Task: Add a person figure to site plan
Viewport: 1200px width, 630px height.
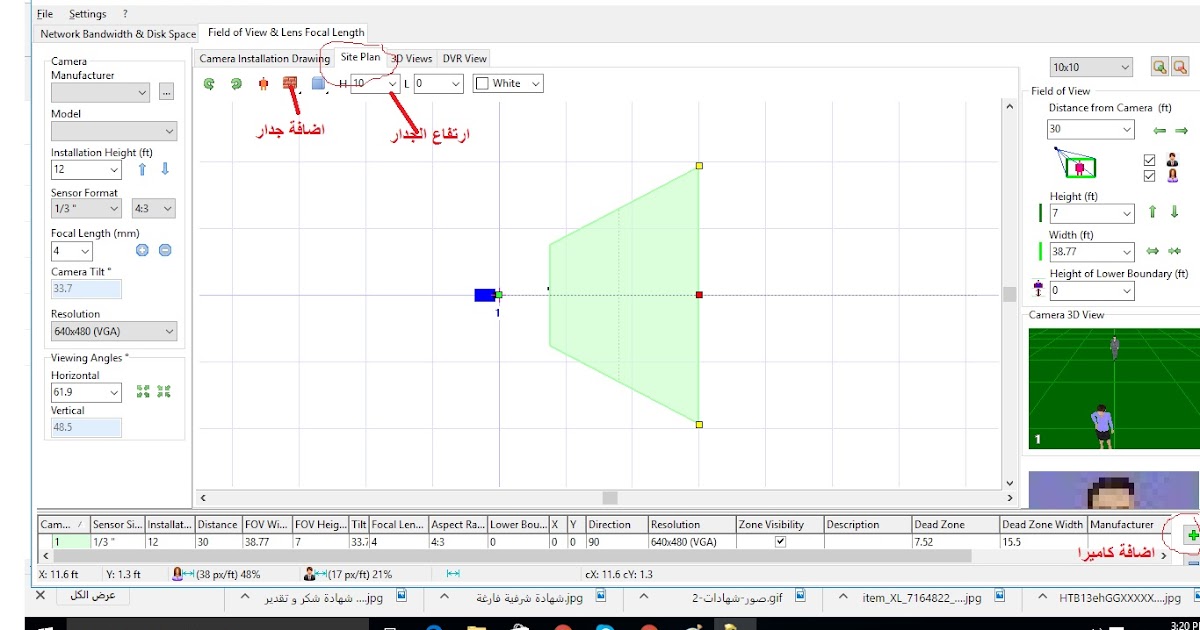Action: pyautogui.click(x=263, y=84)
